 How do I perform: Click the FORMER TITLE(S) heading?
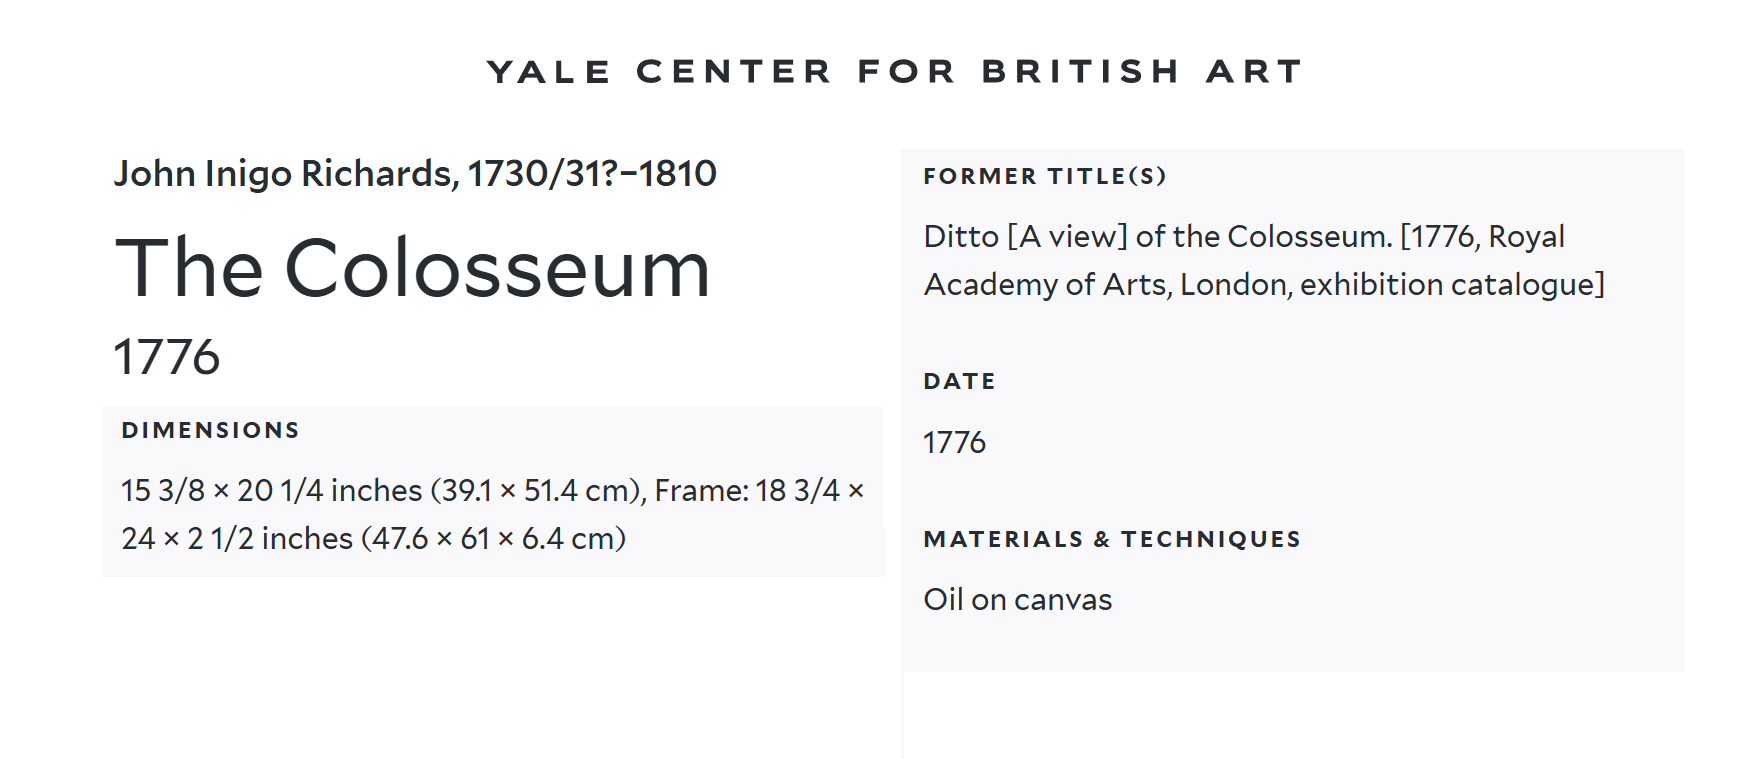(1044, 177)
